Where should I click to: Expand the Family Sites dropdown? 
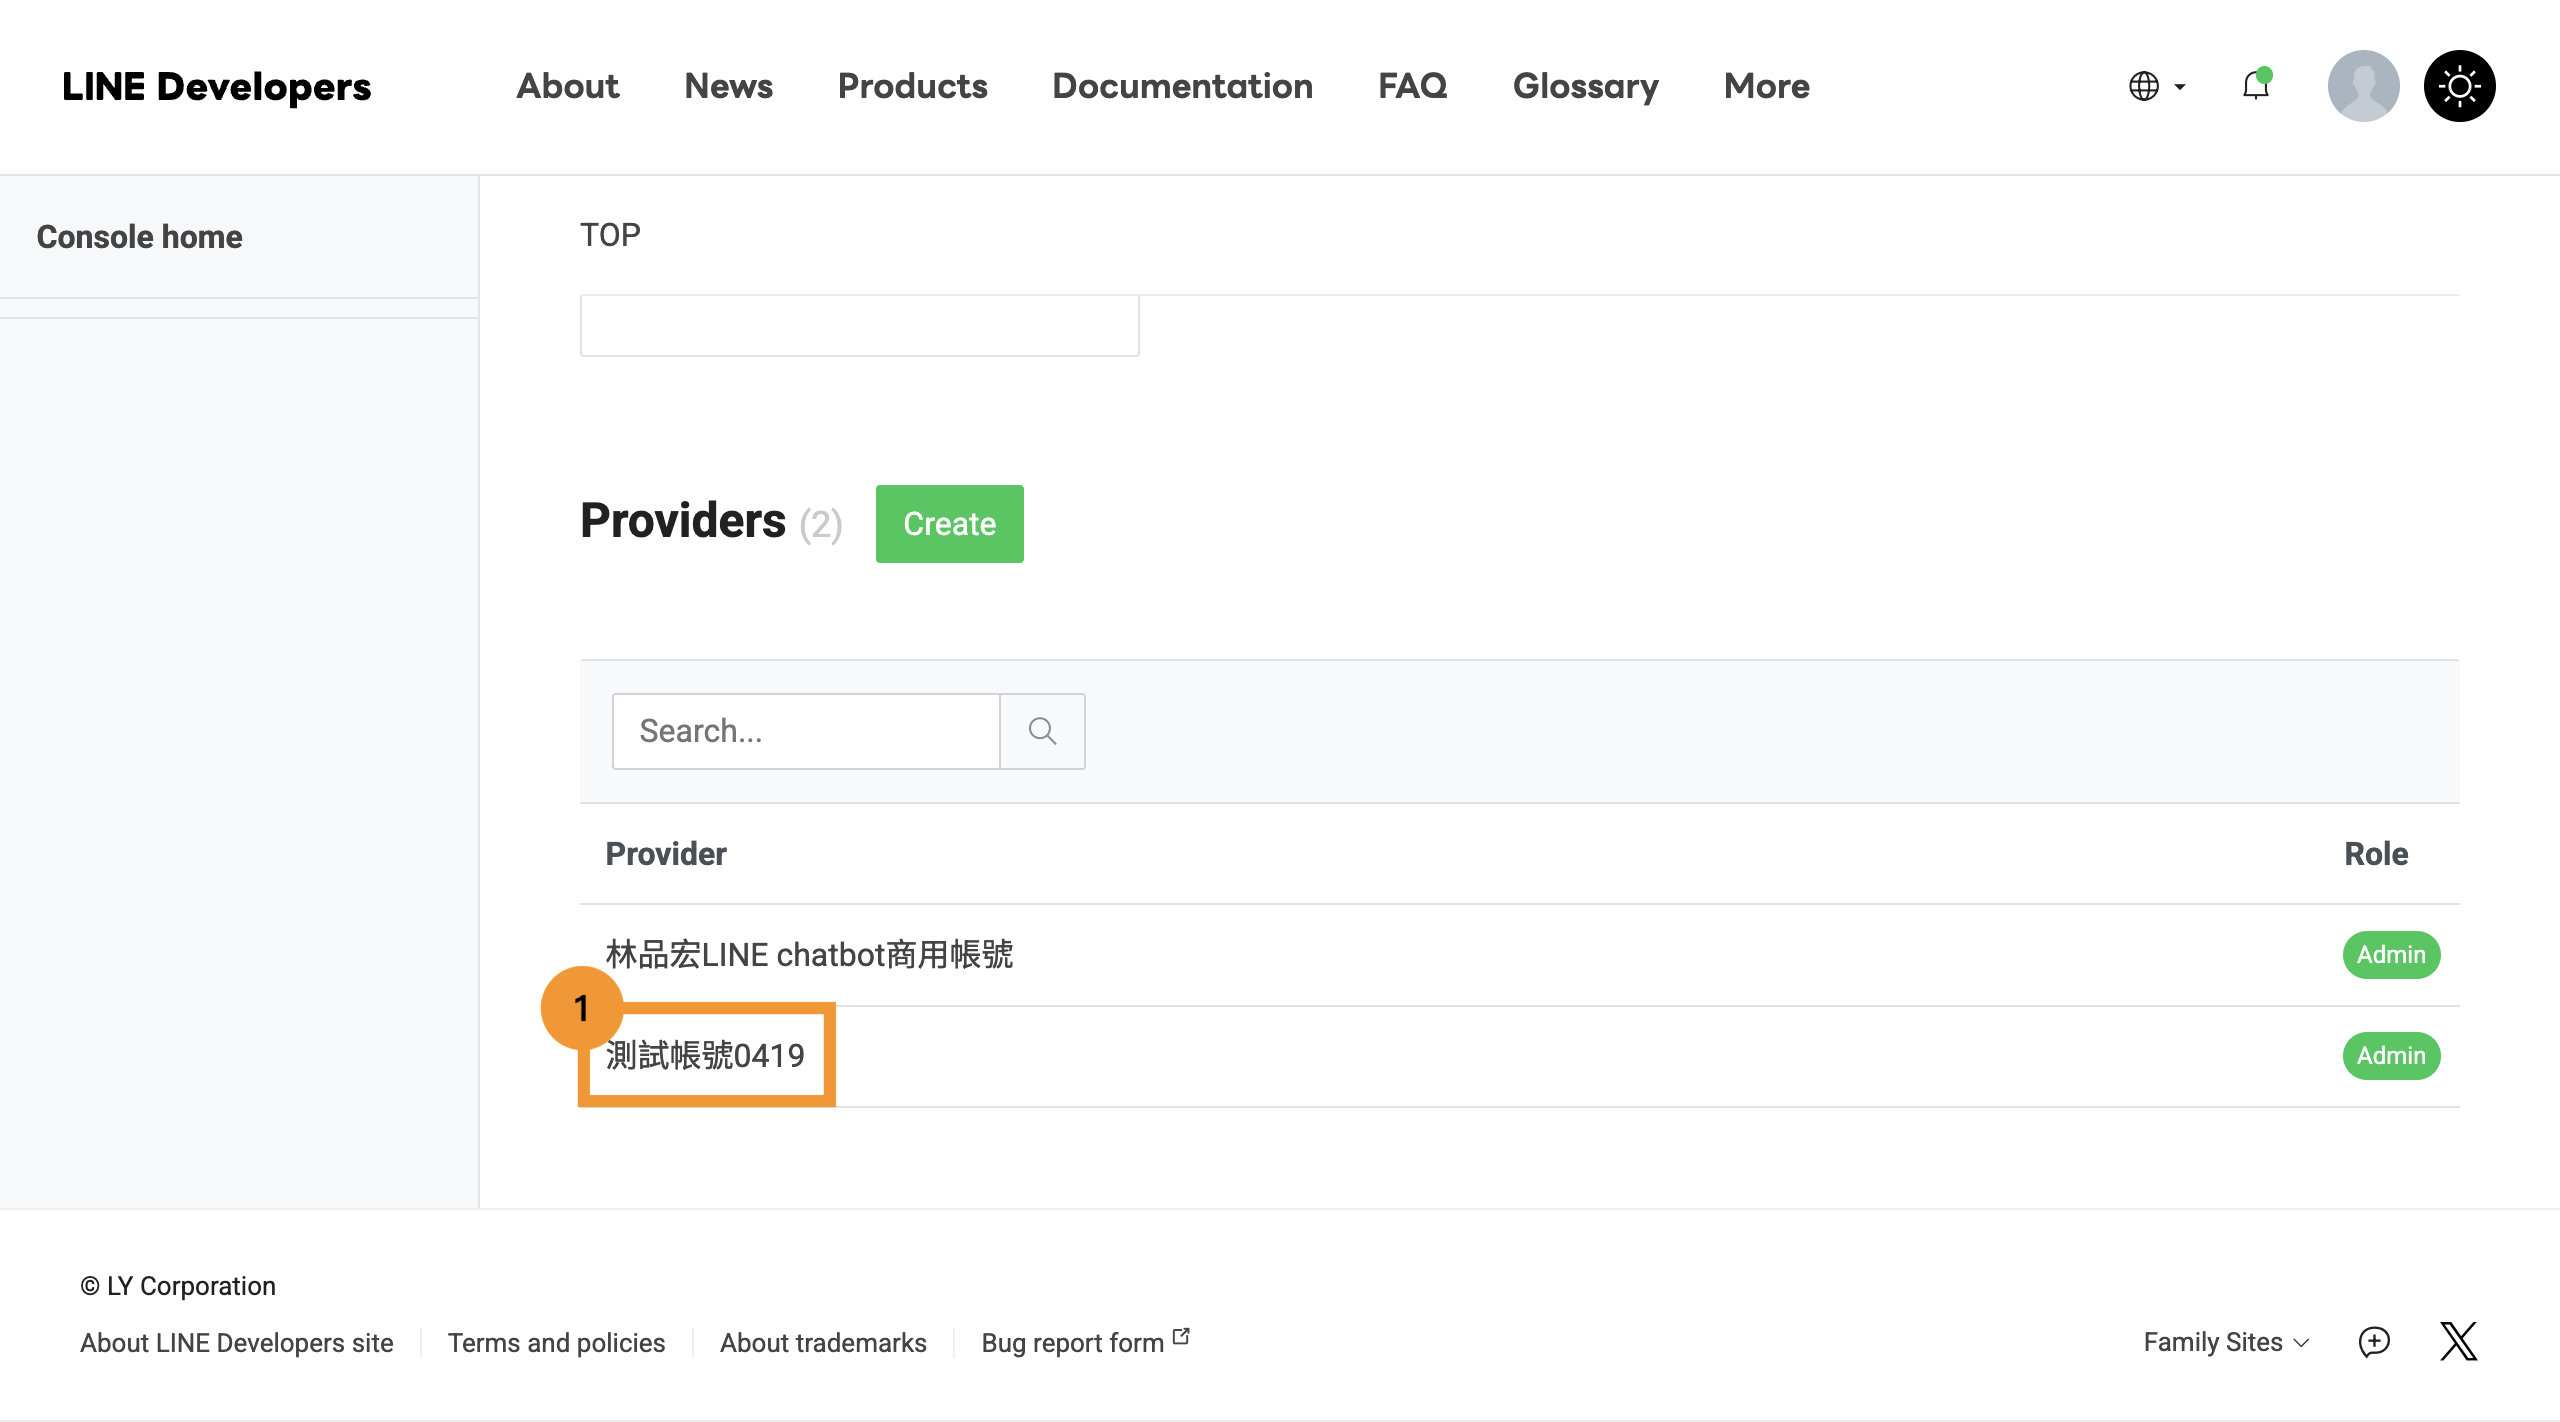click(x=2226, y=1342)
